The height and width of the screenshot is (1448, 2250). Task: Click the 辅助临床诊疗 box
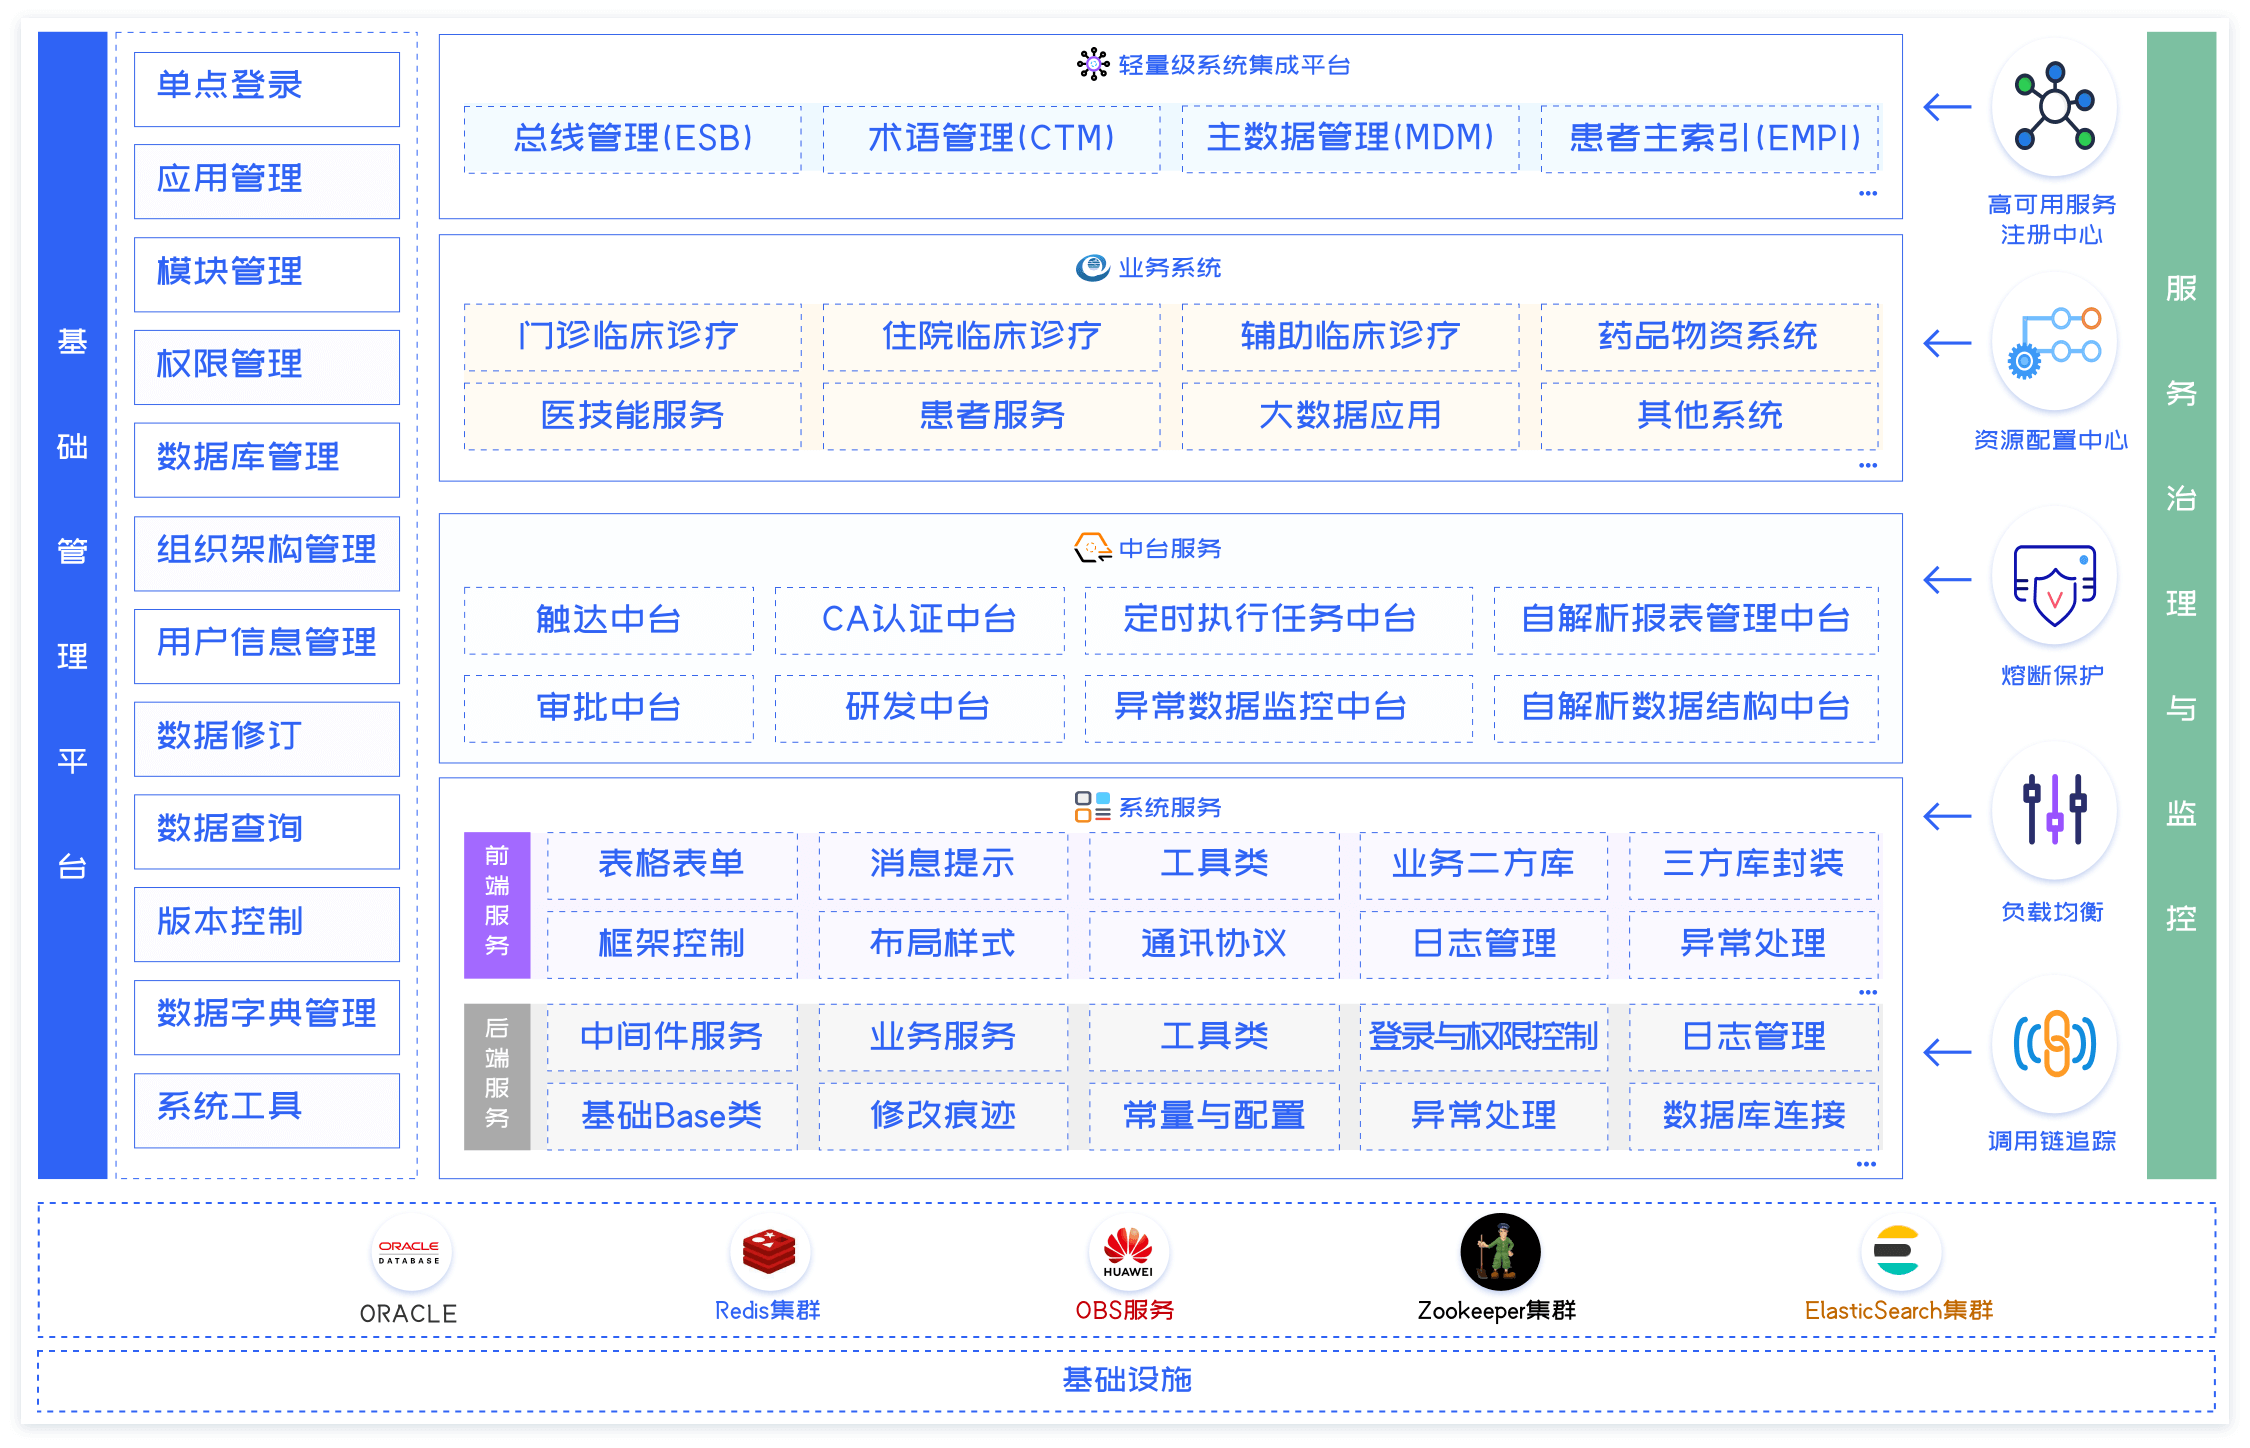(x=1351, y=337)
